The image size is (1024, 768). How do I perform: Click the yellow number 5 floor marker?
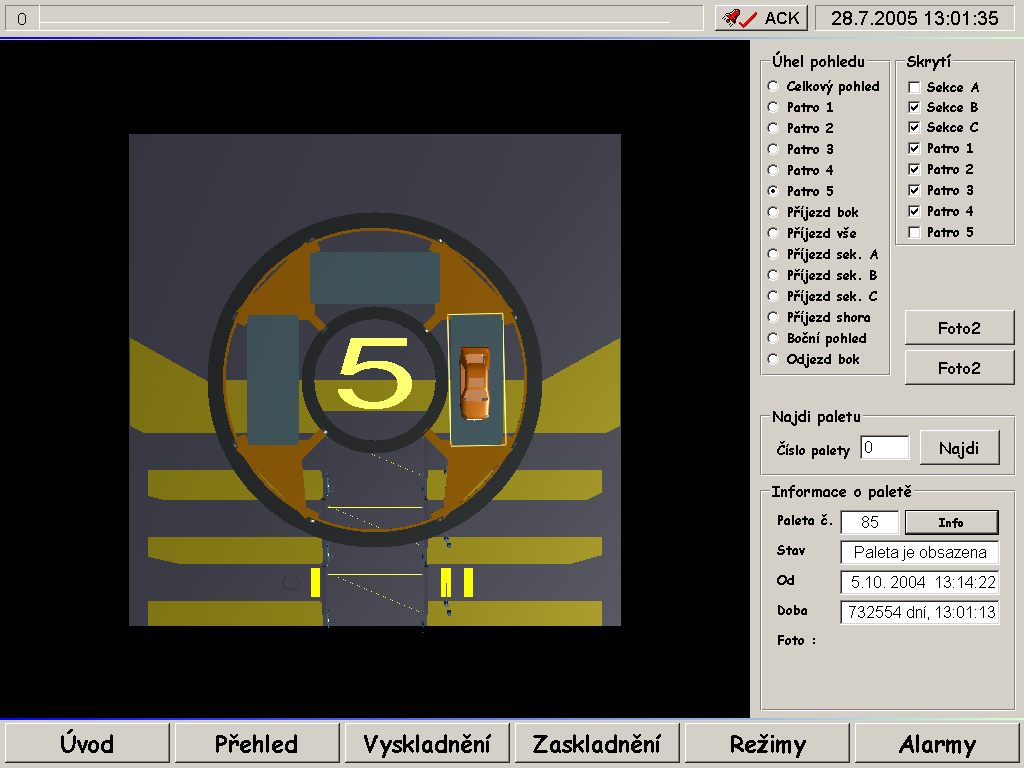coord(375,372)
